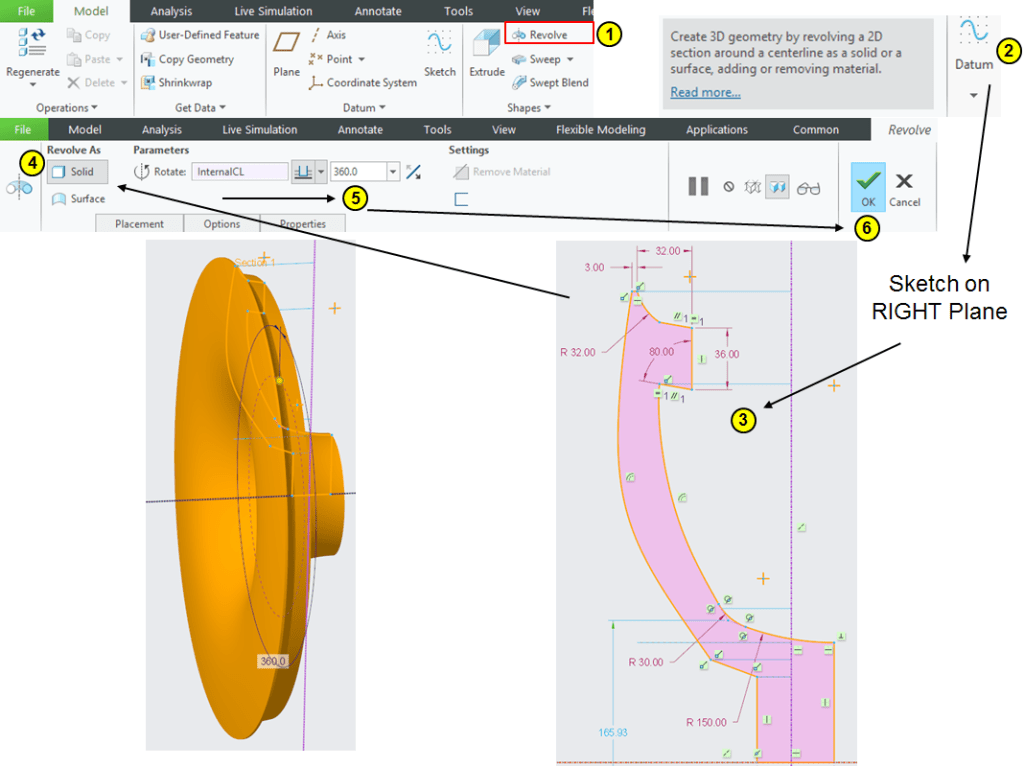The height and width of the screenshot is (766, 1024).
Task: Click the Swept Blend tool
Action: pyautogui.click(x=550, y=83)
